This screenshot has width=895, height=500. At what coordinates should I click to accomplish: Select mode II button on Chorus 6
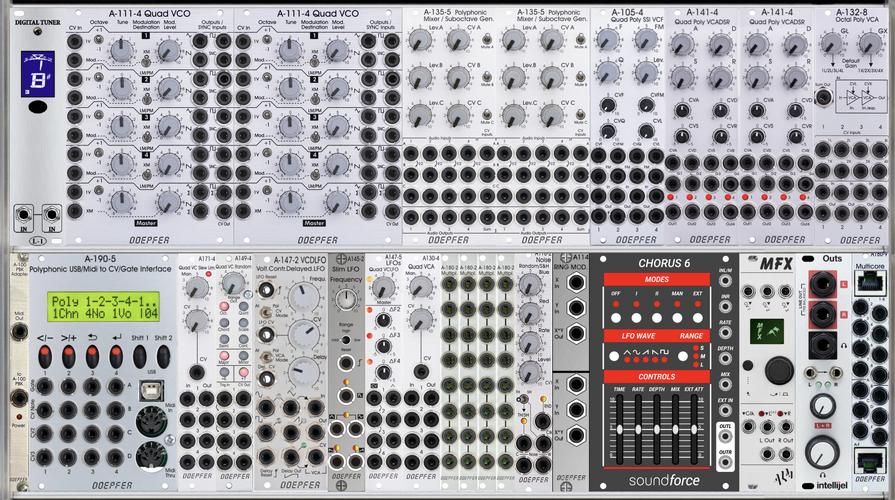pos(656,318)
